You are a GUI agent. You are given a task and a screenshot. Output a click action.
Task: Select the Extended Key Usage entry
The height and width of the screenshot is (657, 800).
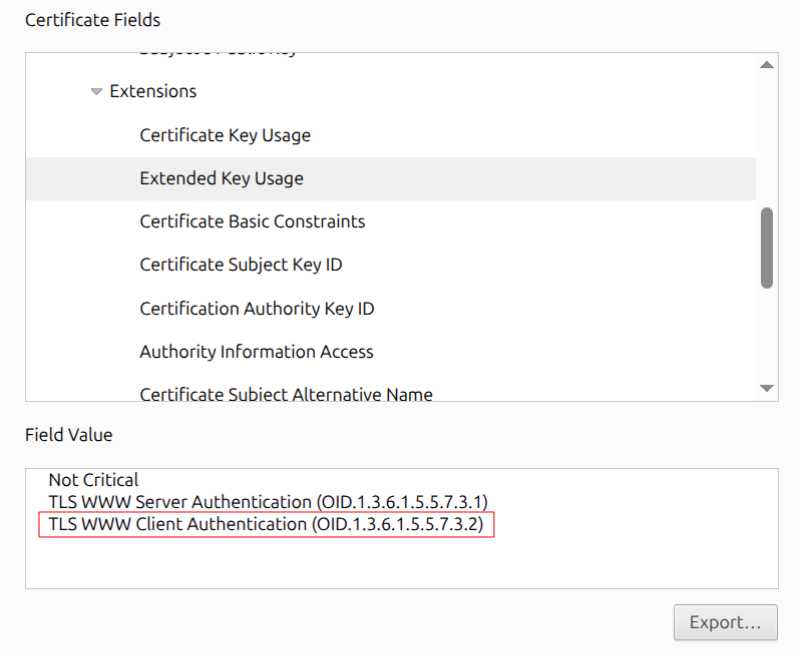220,178
